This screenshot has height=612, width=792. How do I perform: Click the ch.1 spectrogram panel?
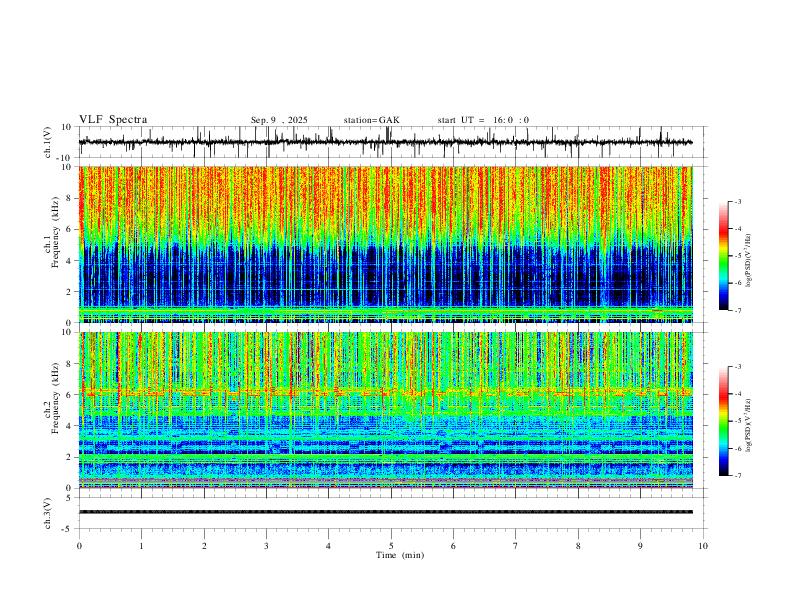click(386, 244)
